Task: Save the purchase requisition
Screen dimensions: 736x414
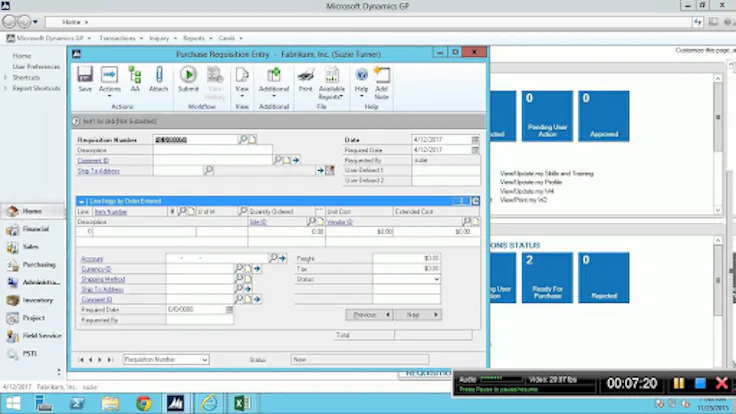Action: 85,79
